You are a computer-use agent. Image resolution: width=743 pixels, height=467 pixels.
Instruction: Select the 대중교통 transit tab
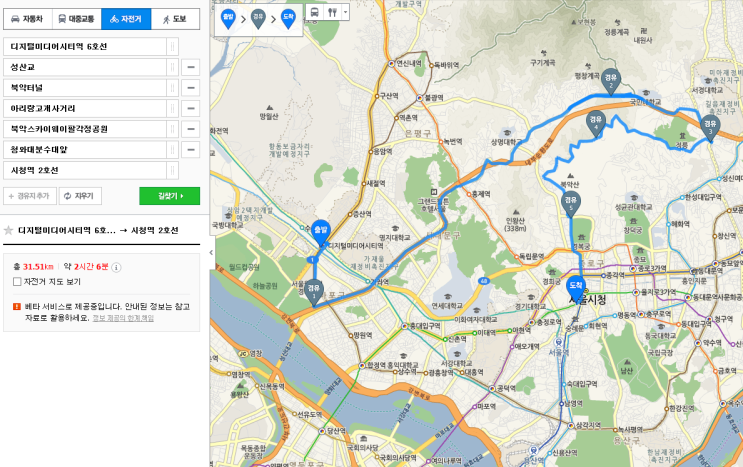[77, 19]
